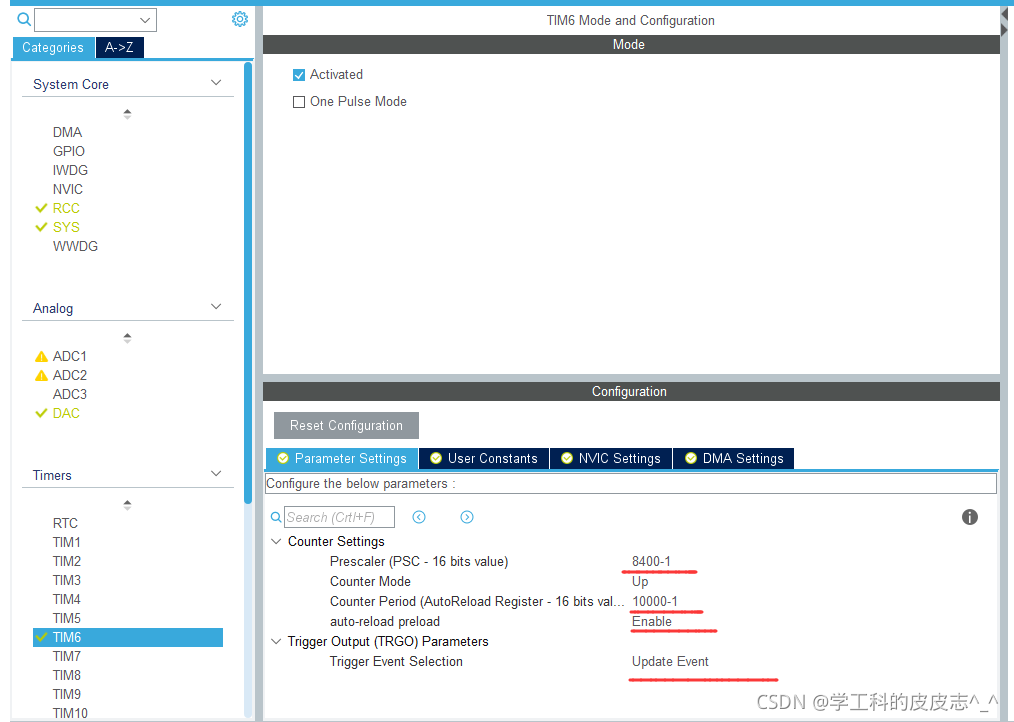This screenshot has width=1014, height=722.
Task: Select the highlighted TIM6 timer
Action: coord(127,637)
